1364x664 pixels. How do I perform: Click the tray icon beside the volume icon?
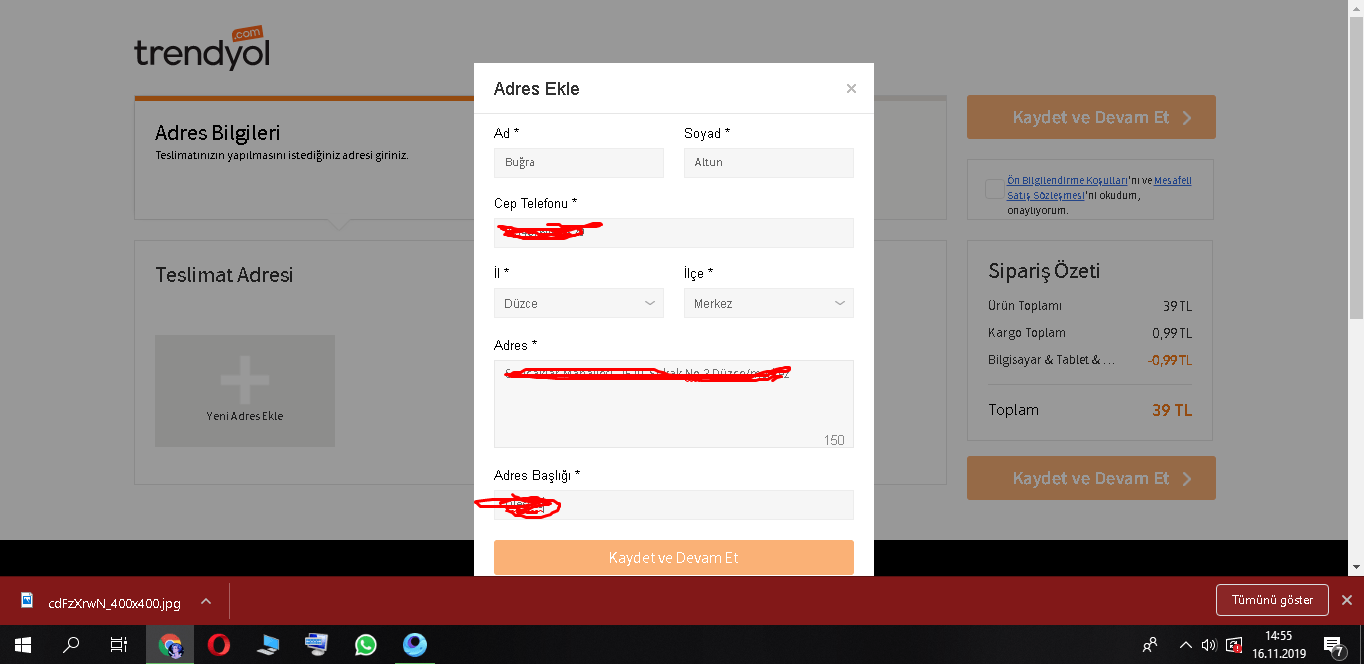1234,645
